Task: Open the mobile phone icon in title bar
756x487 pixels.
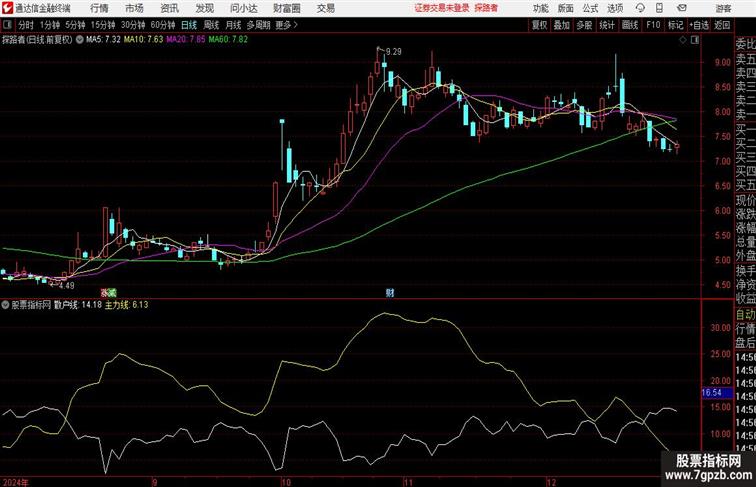Action: coord(659,8)
